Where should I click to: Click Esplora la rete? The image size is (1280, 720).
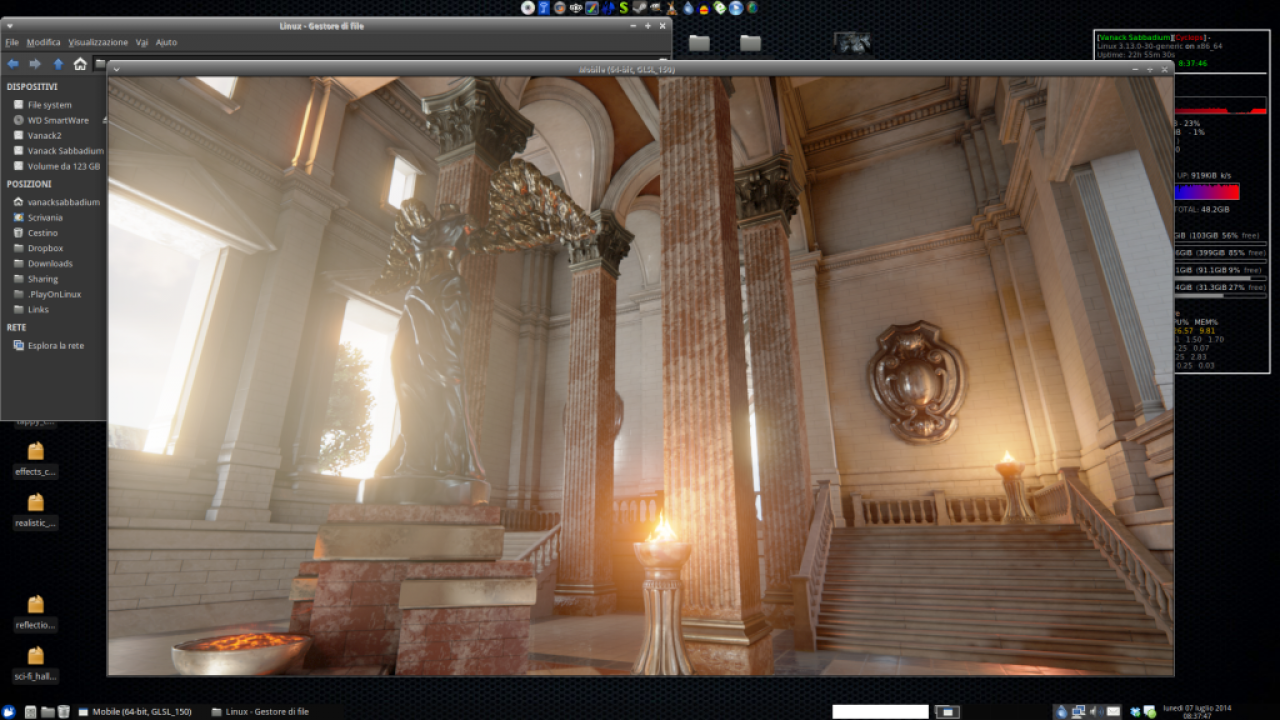[x=56, y=346]
